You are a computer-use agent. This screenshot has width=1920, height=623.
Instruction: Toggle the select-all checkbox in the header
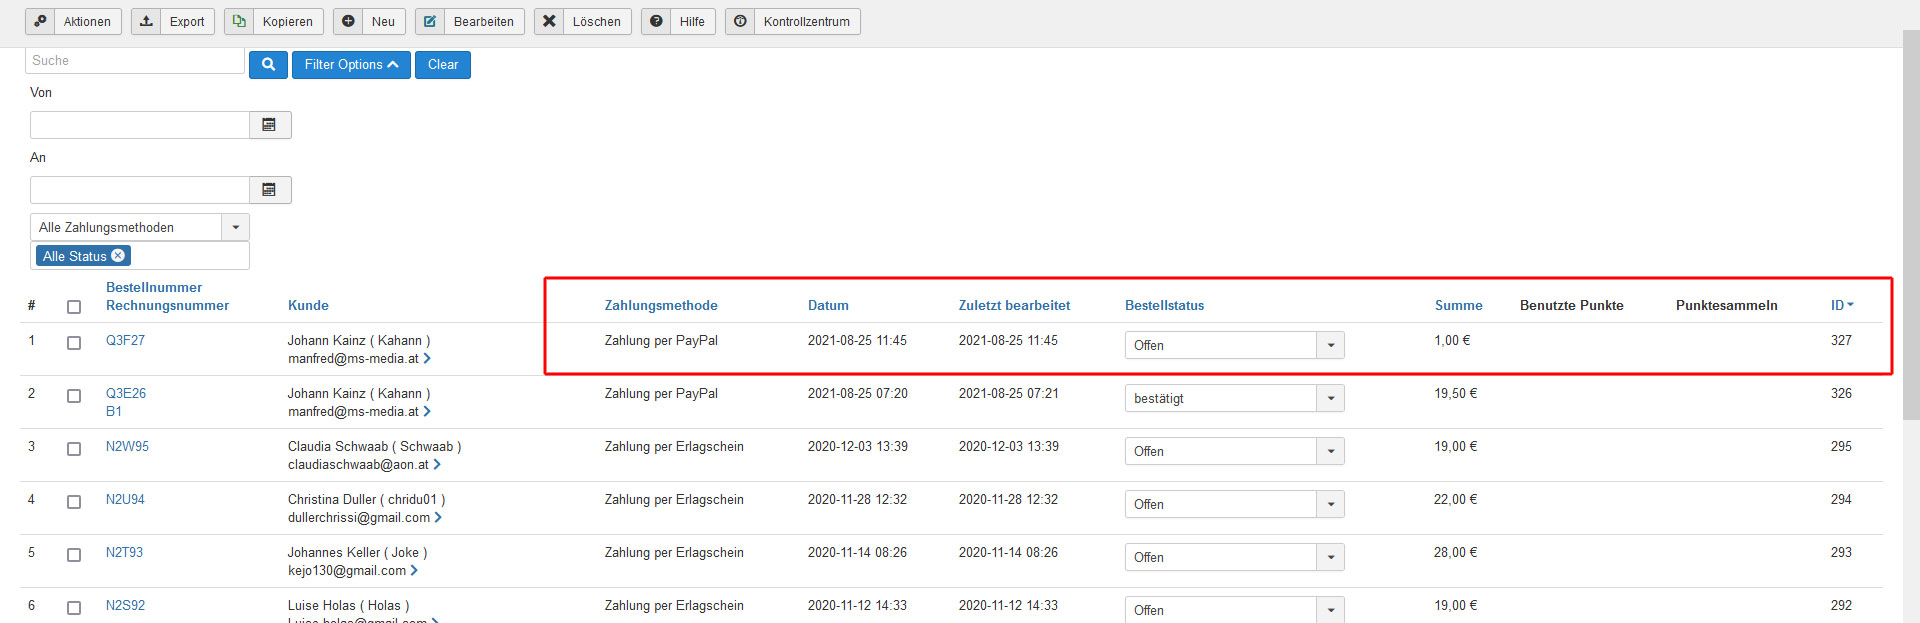point(74,307)
